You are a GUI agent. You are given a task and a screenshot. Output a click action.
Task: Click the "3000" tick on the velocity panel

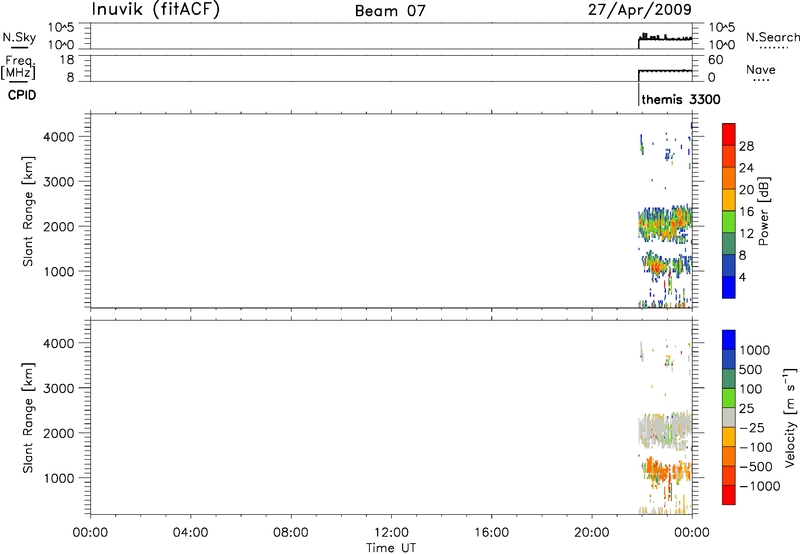(x=59, y=388)
